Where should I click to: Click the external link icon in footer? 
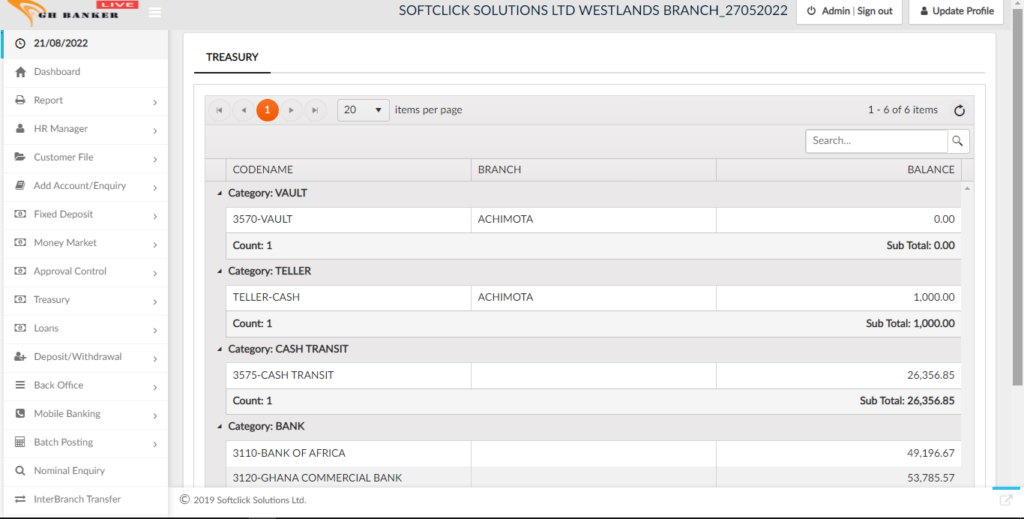pos(1006,500)
